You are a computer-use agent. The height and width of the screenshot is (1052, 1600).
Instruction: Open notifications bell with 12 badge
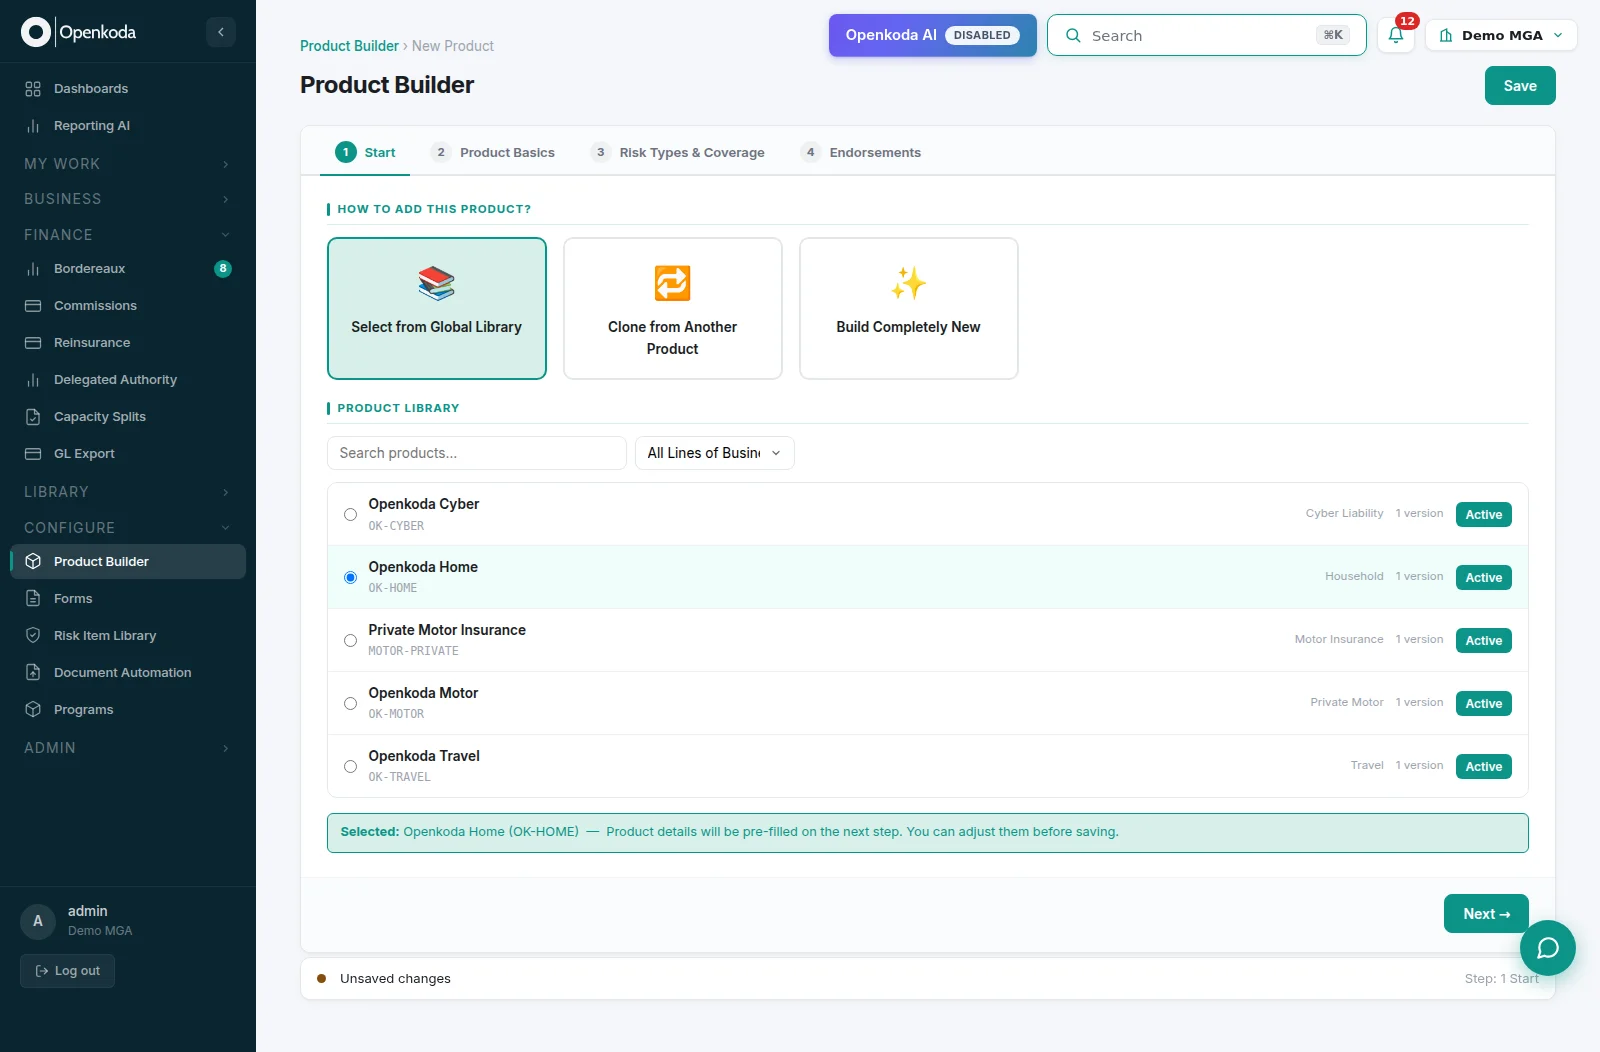(x=1396, y=35)
